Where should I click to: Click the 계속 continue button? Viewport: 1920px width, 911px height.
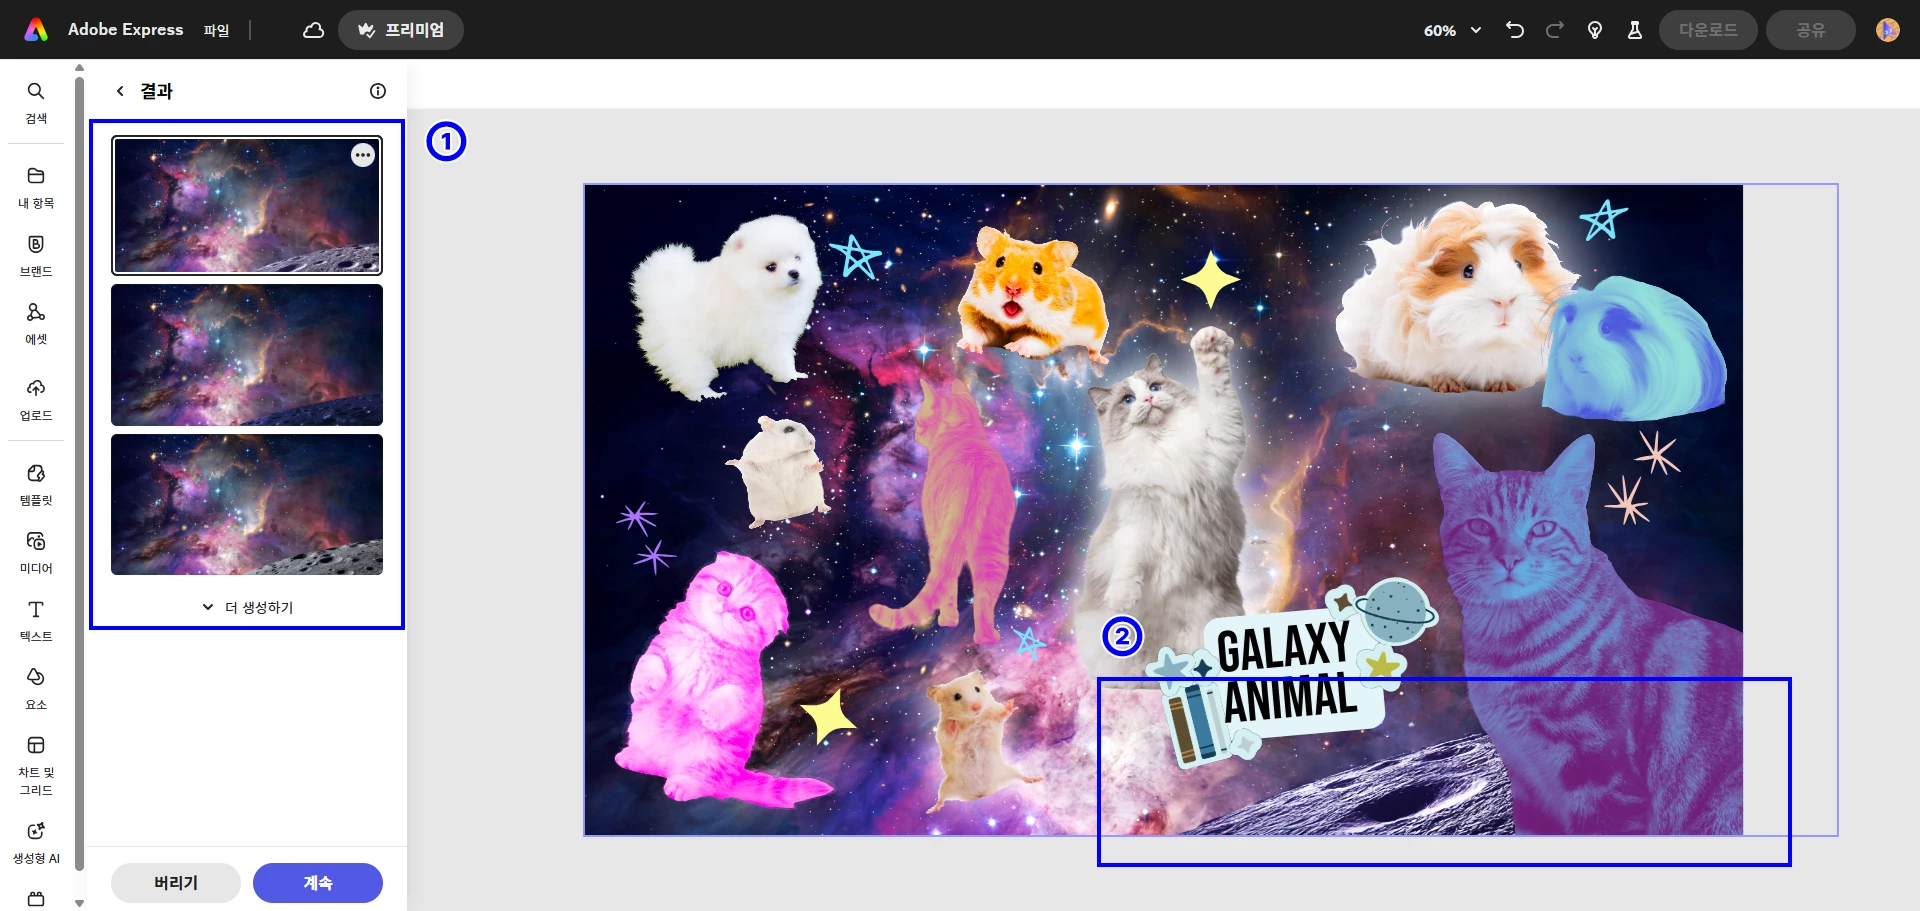318,883
